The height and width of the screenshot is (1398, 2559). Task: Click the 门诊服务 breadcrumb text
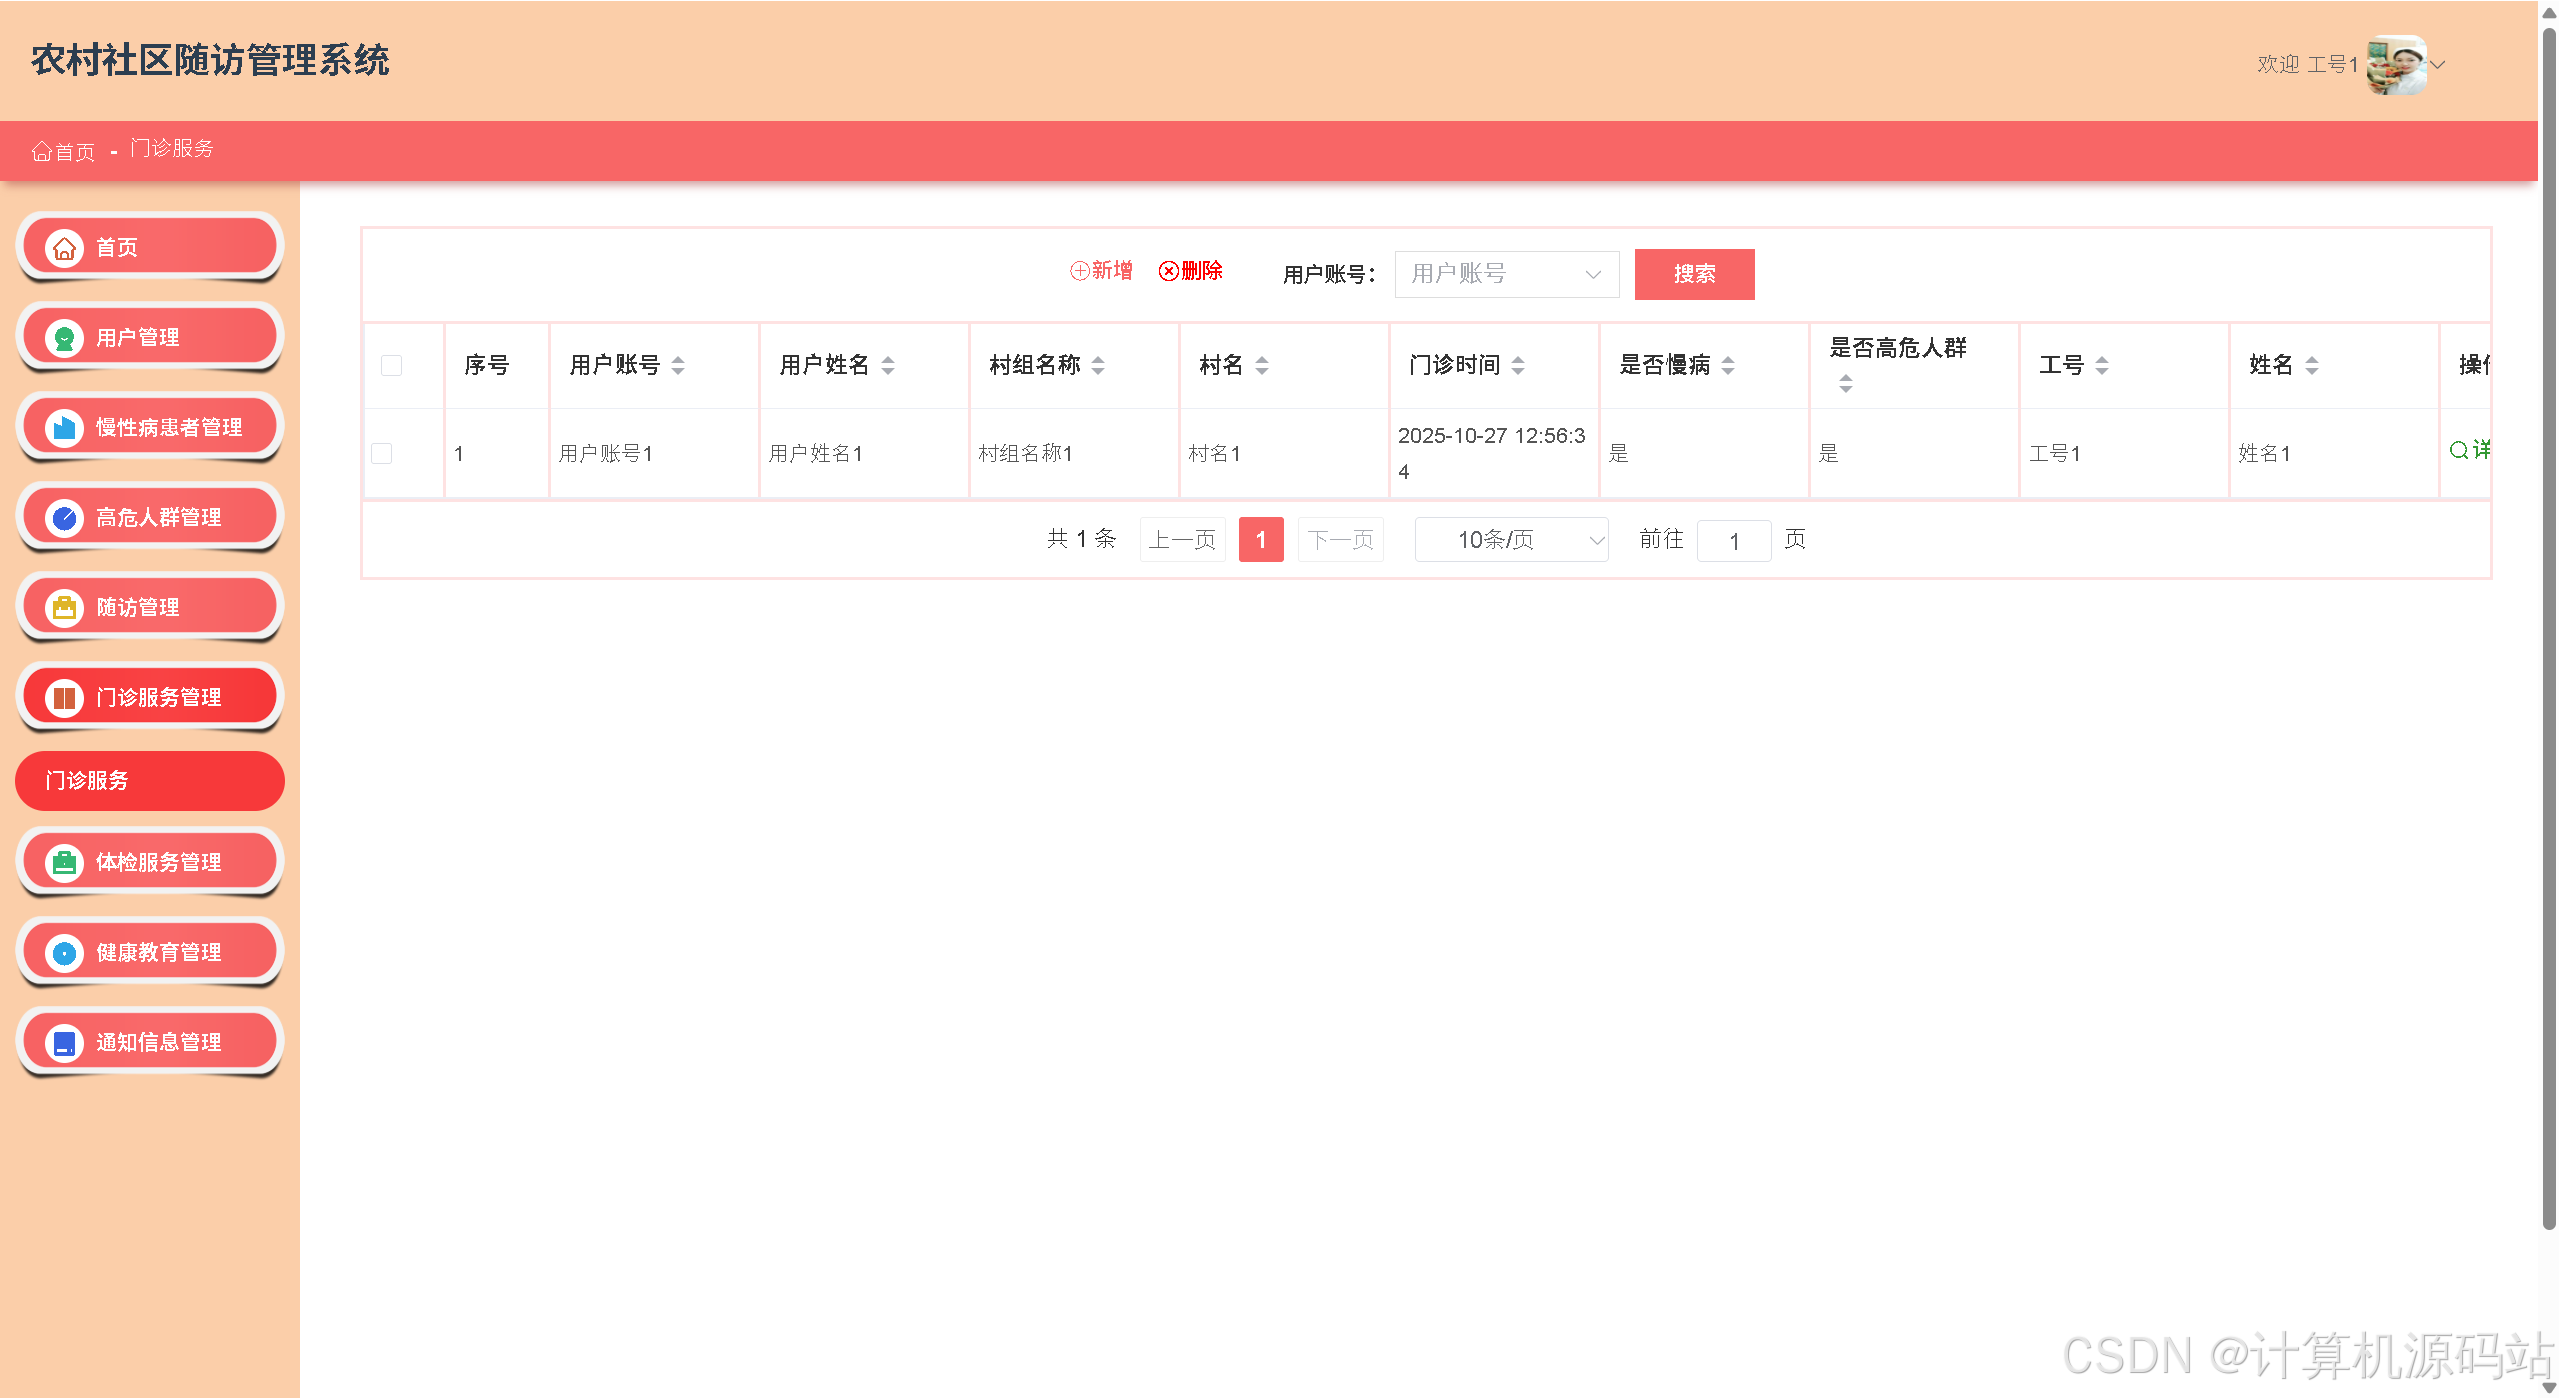[171, 149]
